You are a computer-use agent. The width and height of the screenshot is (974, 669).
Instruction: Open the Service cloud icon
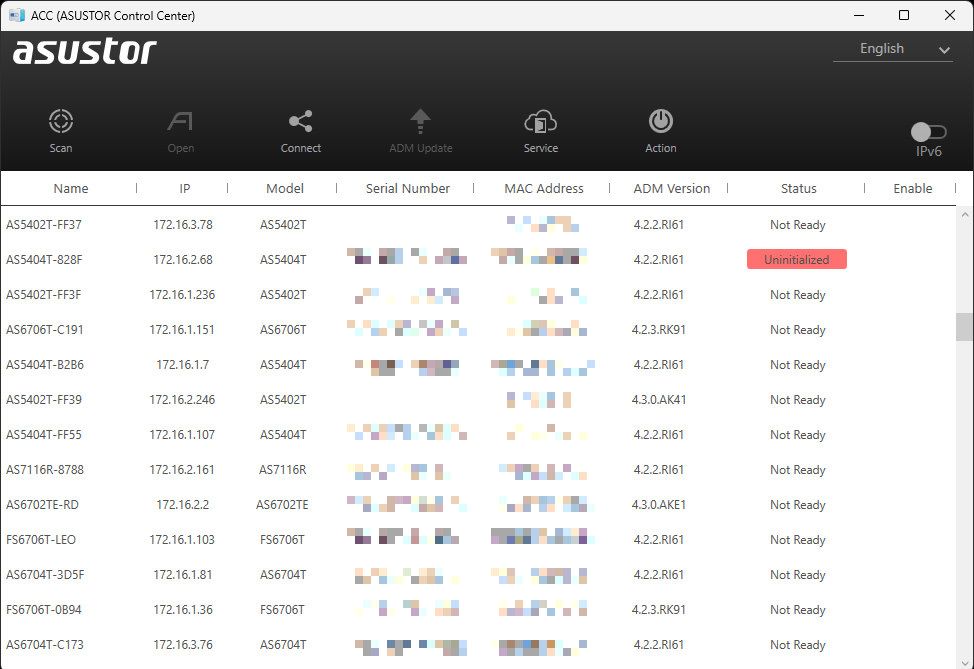540,121
